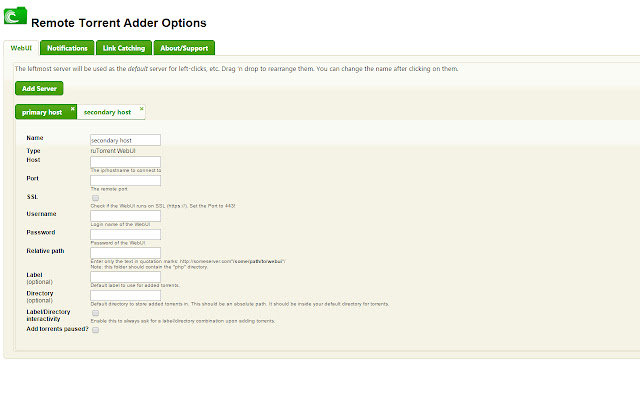Screen dimensions: 640x400
Task: Click into the Host text field
Action: [125, 161]
